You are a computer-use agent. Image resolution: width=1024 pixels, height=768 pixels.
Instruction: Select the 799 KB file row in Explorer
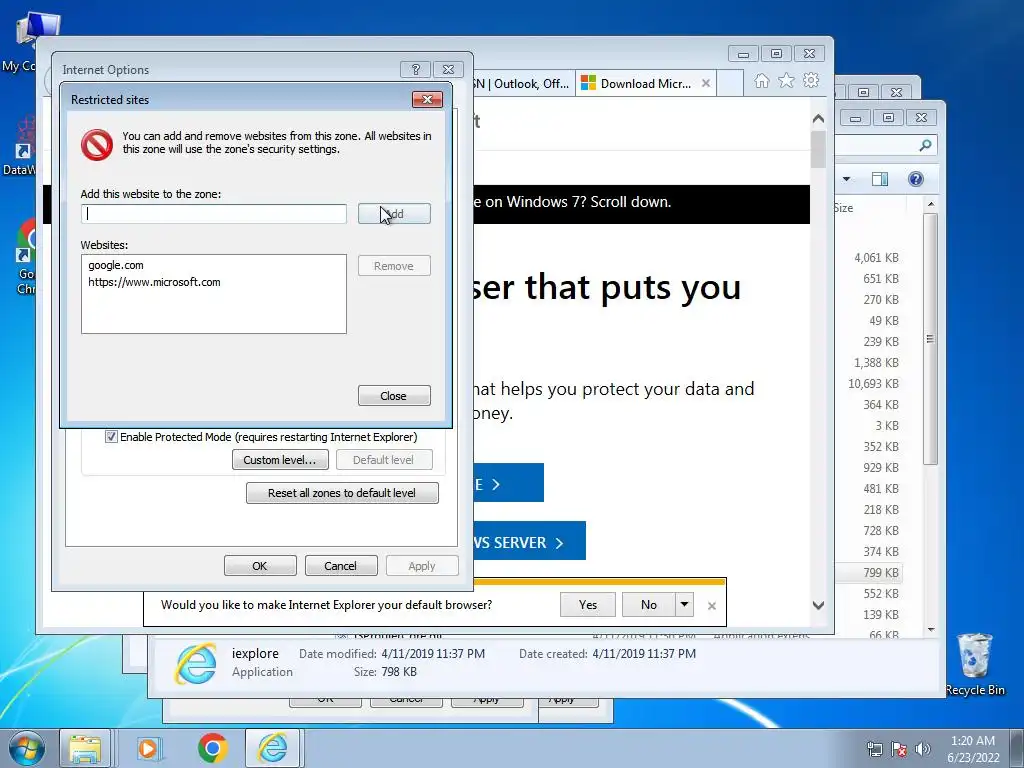(x=868, y=573)
